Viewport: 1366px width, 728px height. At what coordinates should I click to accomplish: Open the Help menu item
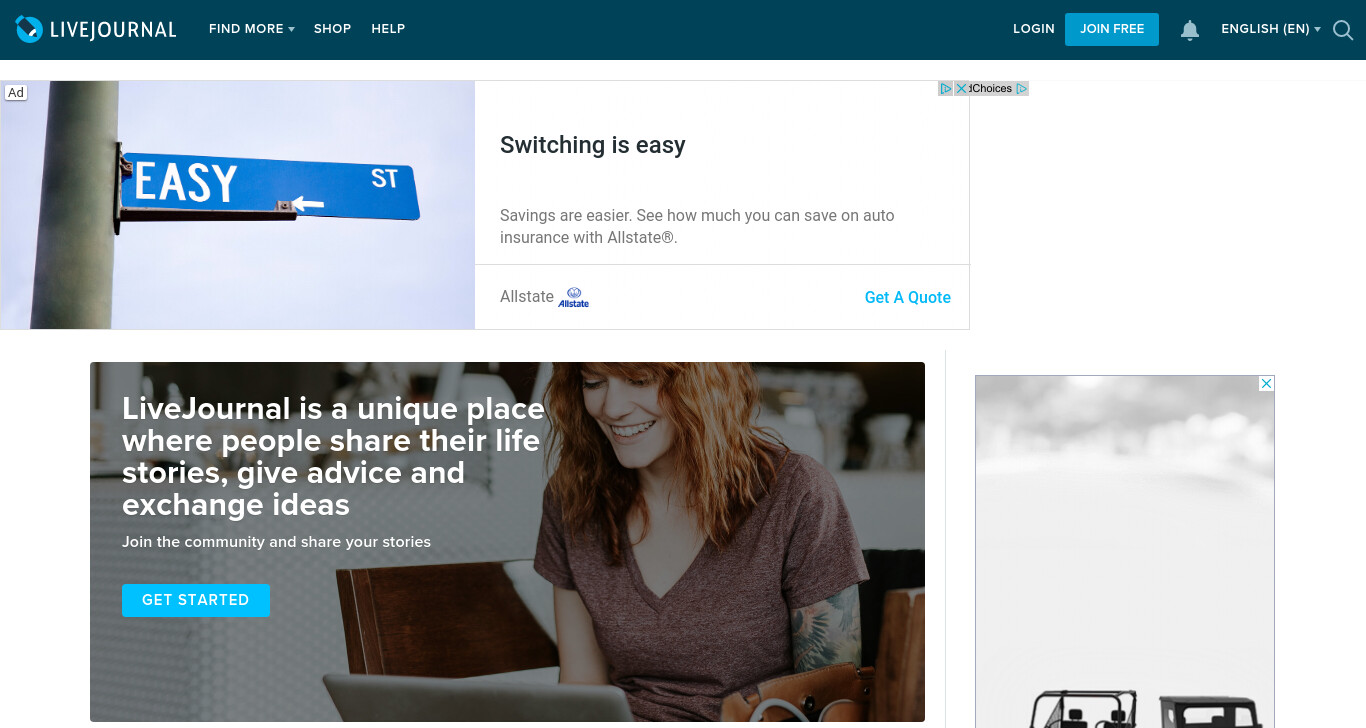click(x=388, y=29)
